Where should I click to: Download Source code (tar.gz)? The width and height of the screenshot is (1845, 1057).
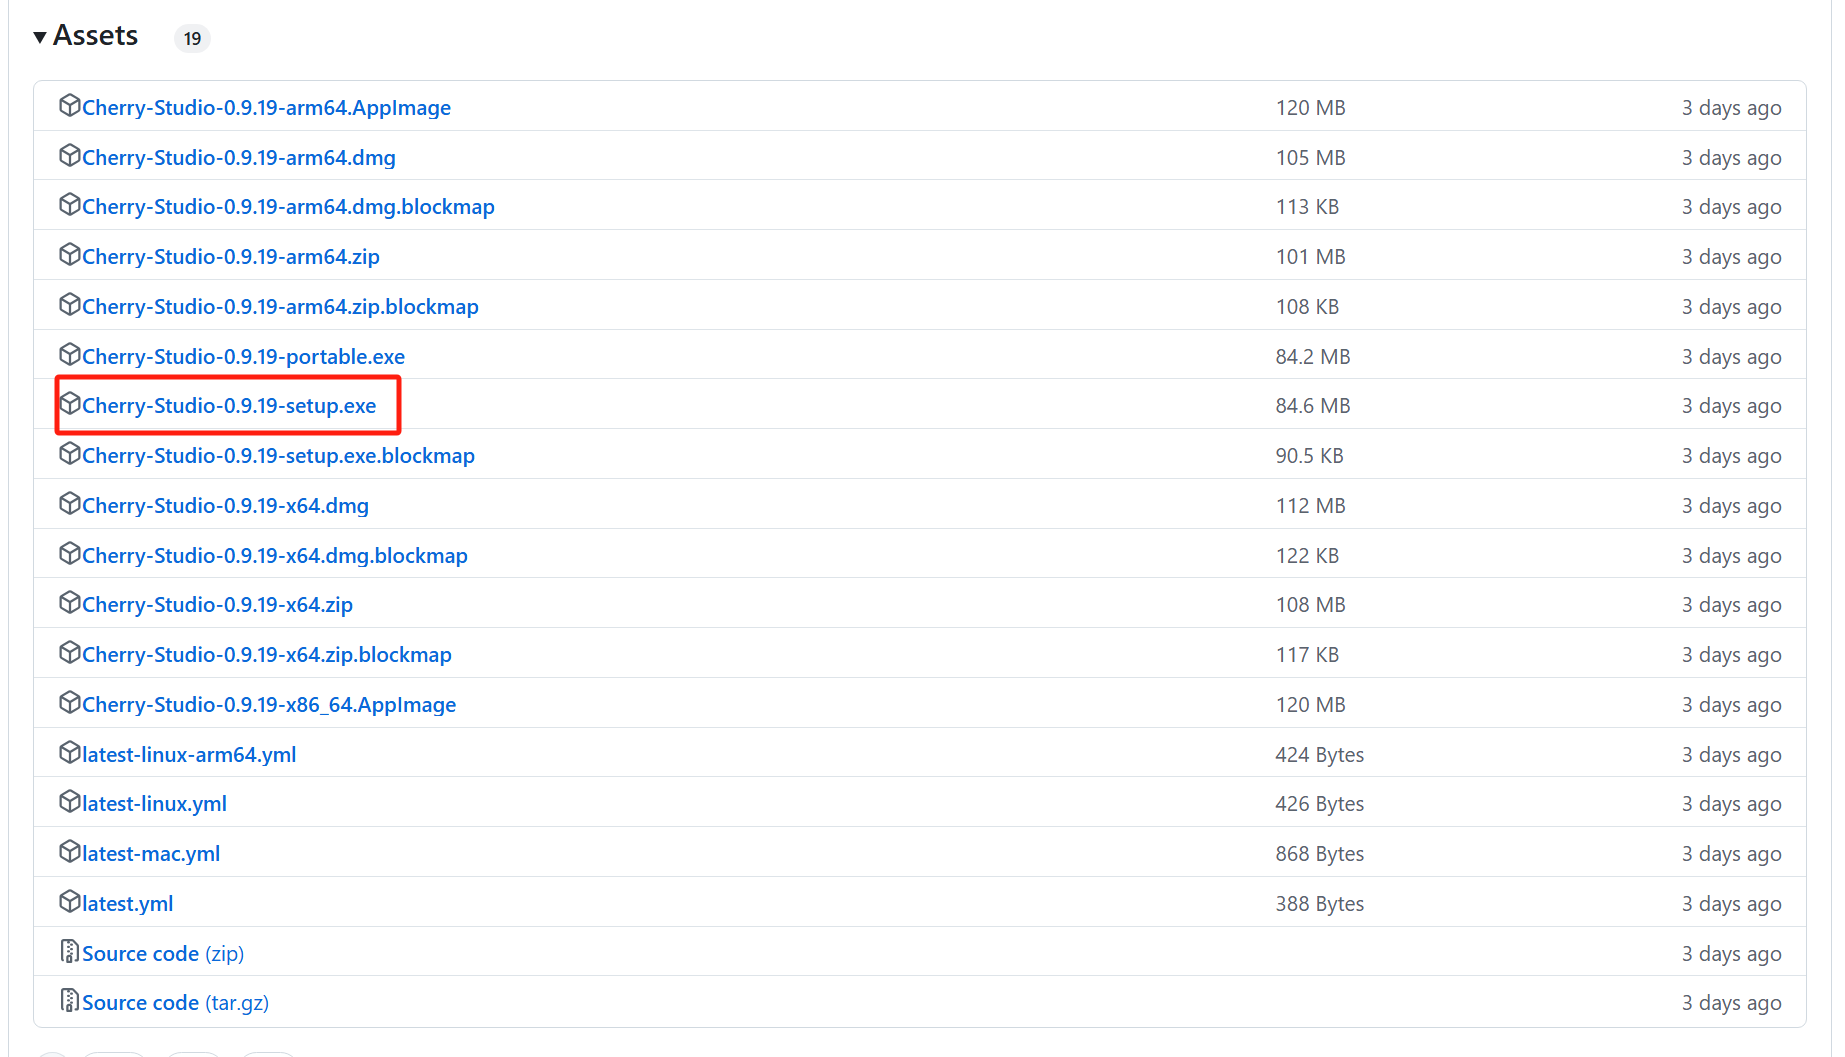point(175,1002)
